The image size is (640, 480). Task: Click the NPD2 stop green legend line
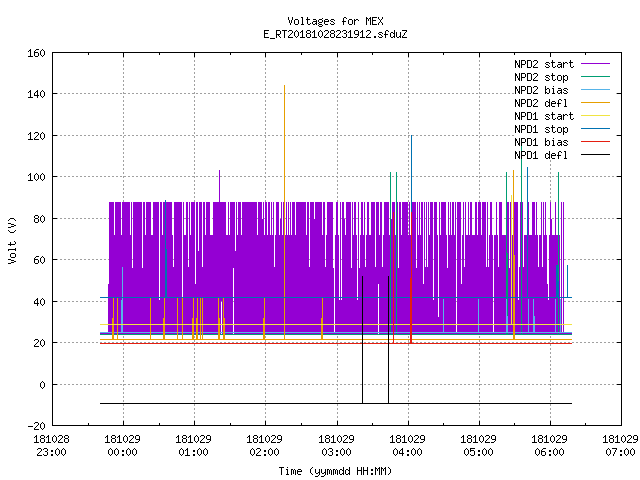pyautogui.click(x=595, y=77)
